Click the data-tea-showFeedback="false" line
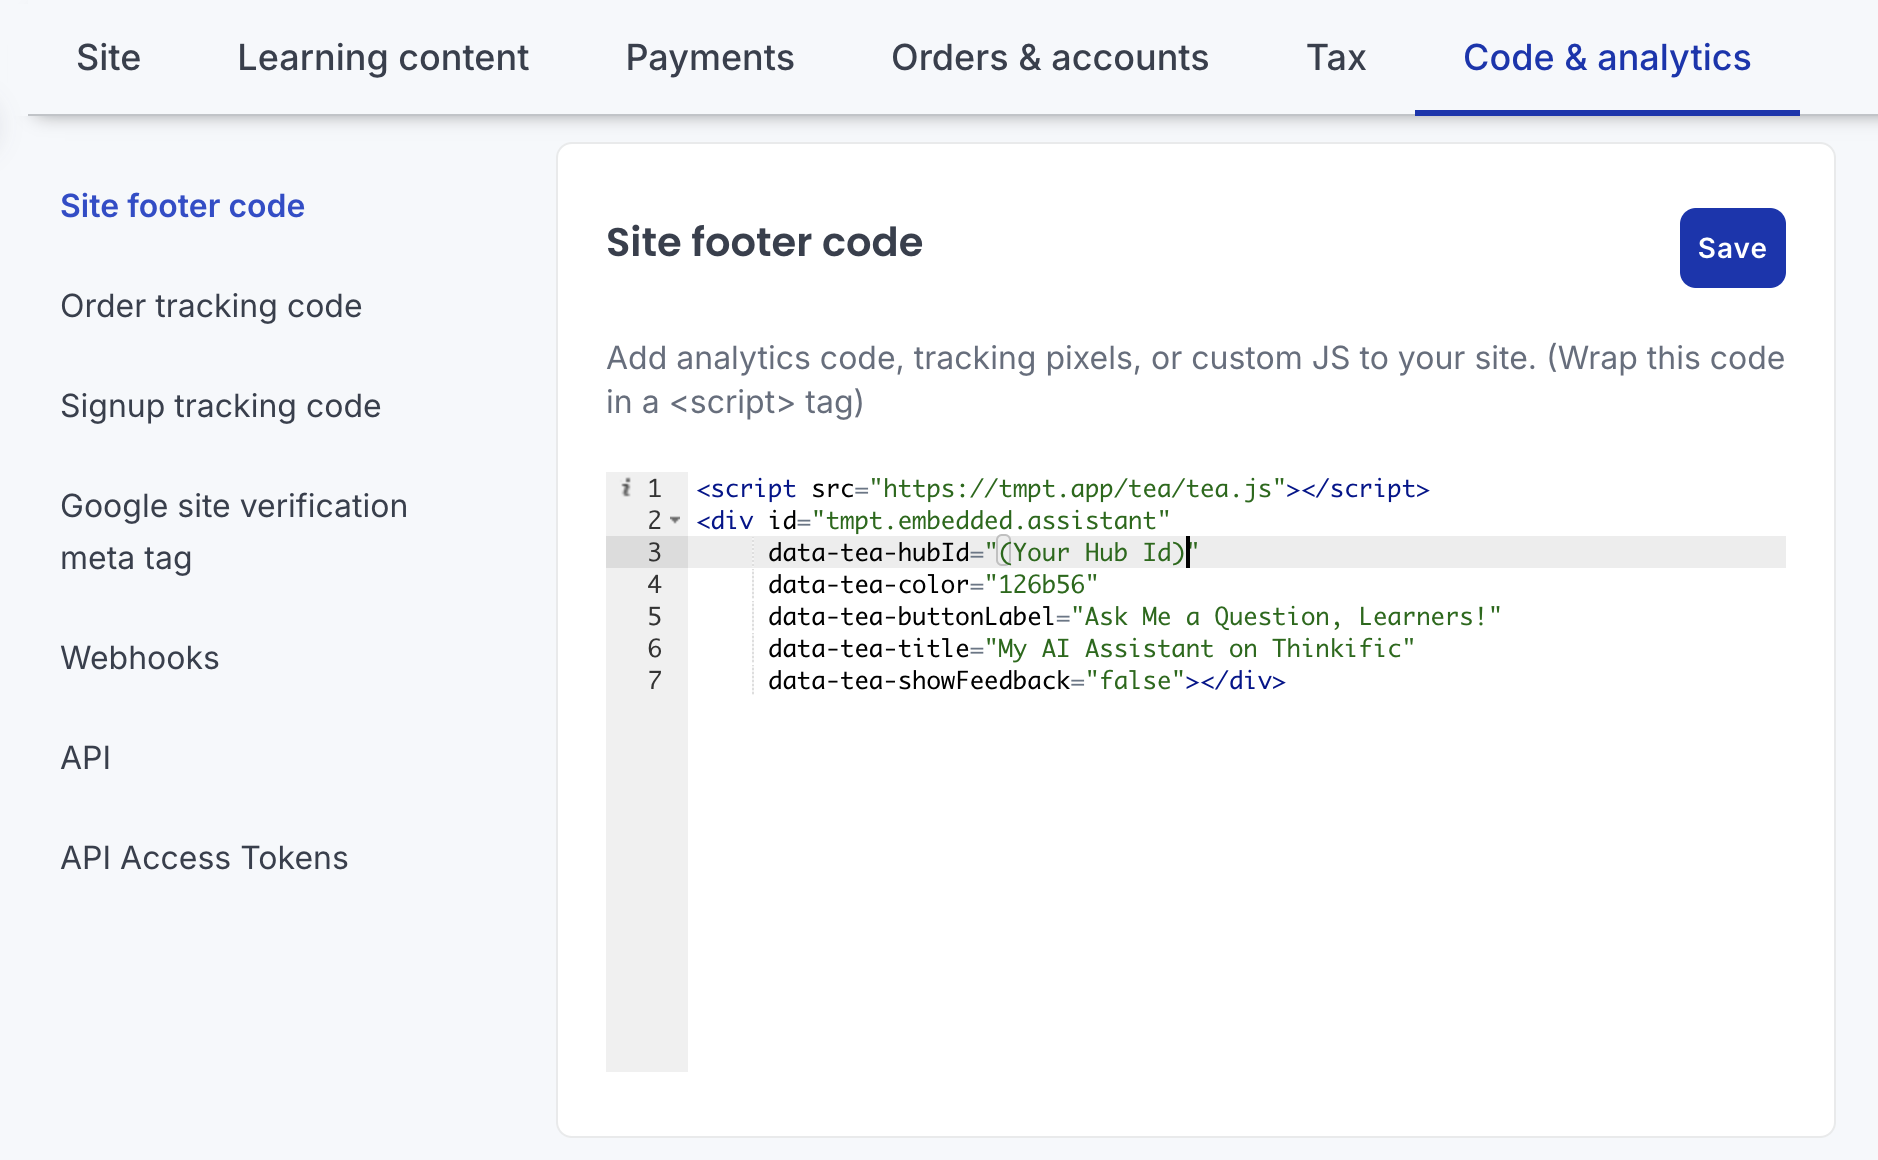This screenshot has height=1160, width=1878. (1026, 681)
